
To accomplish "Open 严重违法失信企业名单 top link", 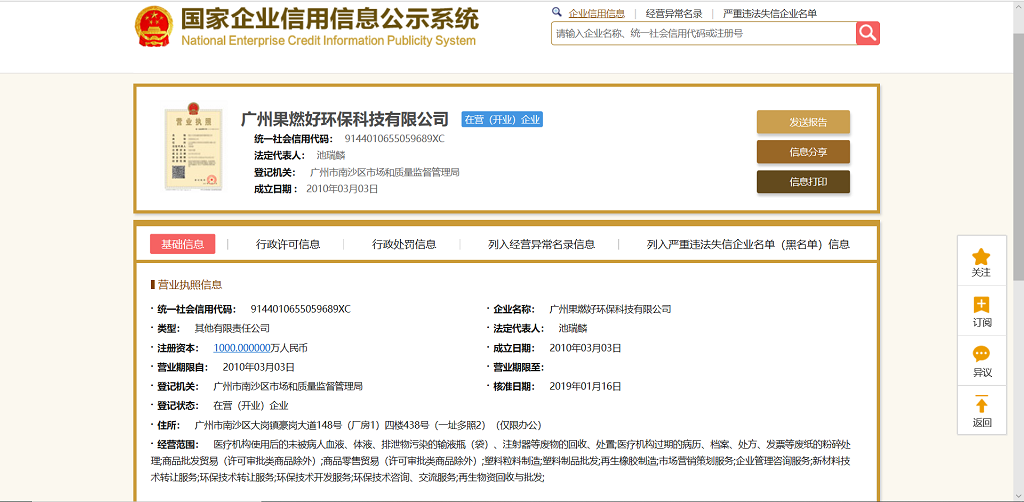I will pos(769,14).
